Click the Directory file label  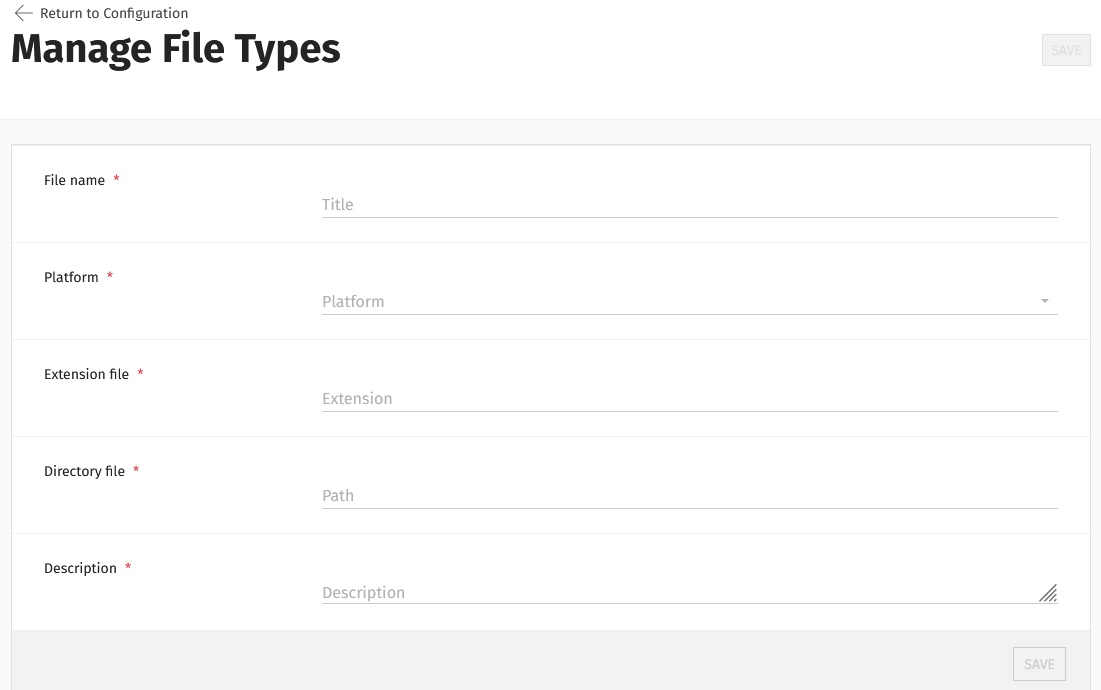coord(84,471)
